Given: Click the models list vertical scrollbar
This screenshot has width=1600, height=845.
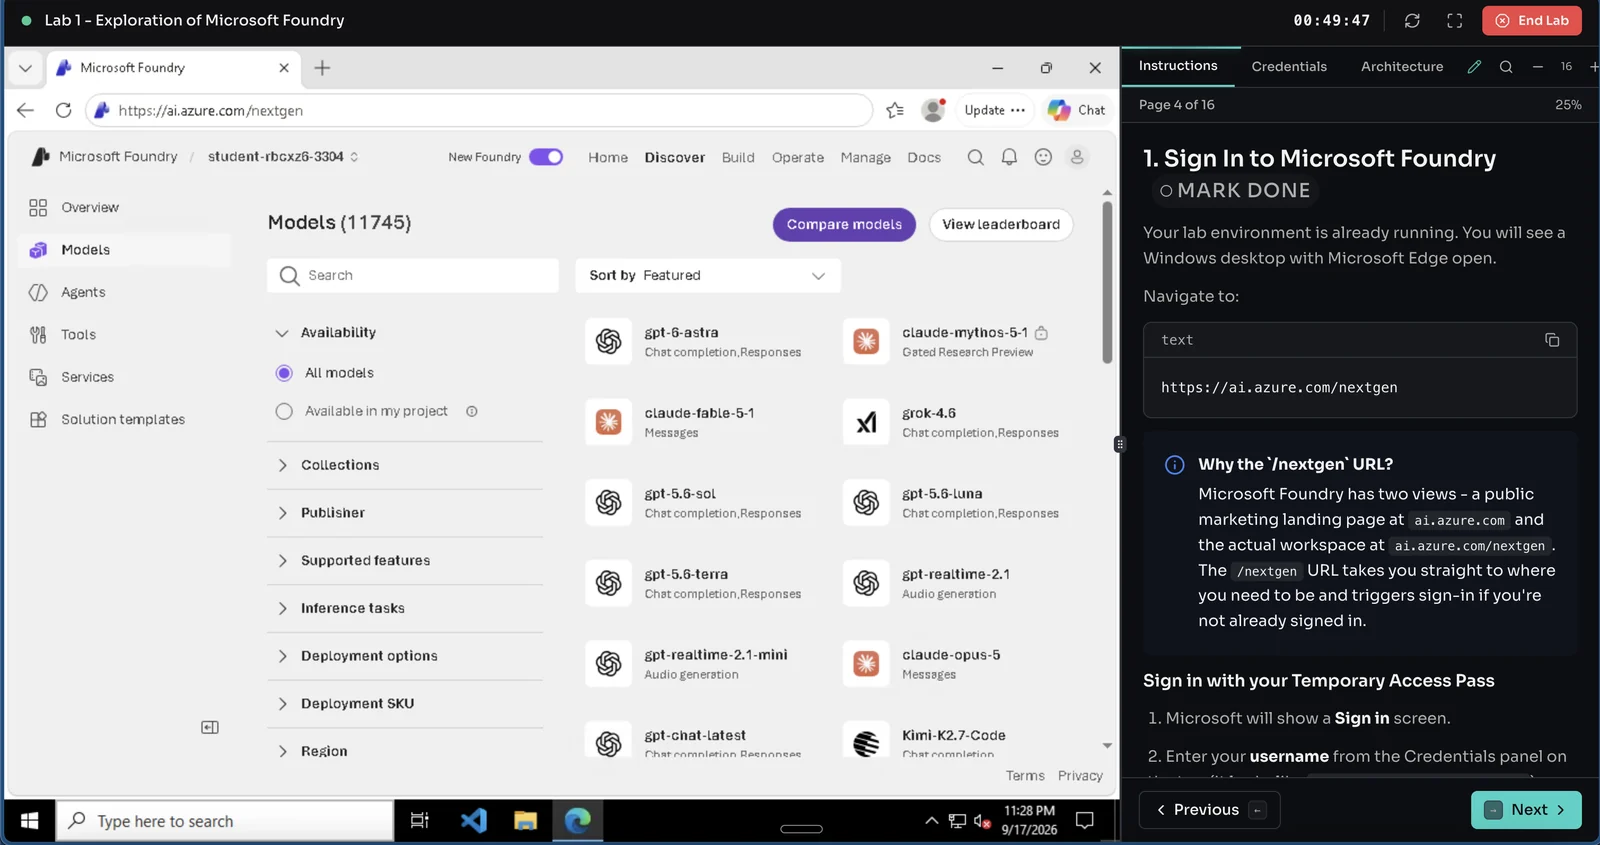Looking at the screenshot, I should tap(1107, 283).
